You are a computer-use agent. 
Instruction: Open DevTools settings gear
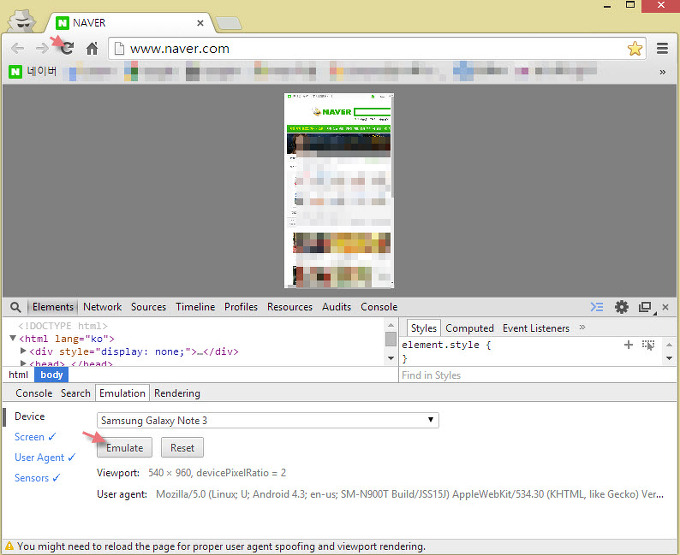[x=622, y=307]
